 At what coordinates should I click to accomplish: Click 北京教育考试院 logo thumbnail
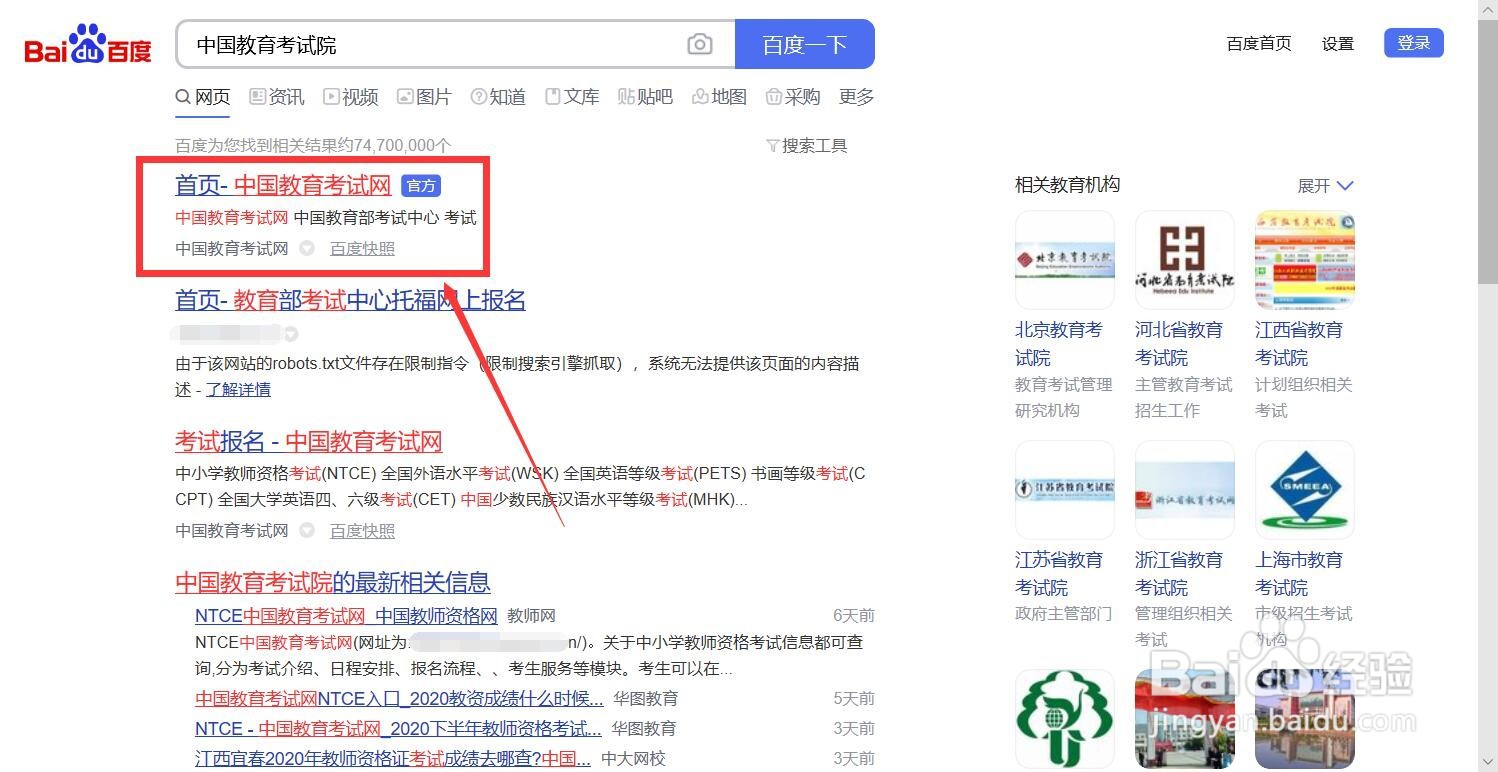[1064, 260]
